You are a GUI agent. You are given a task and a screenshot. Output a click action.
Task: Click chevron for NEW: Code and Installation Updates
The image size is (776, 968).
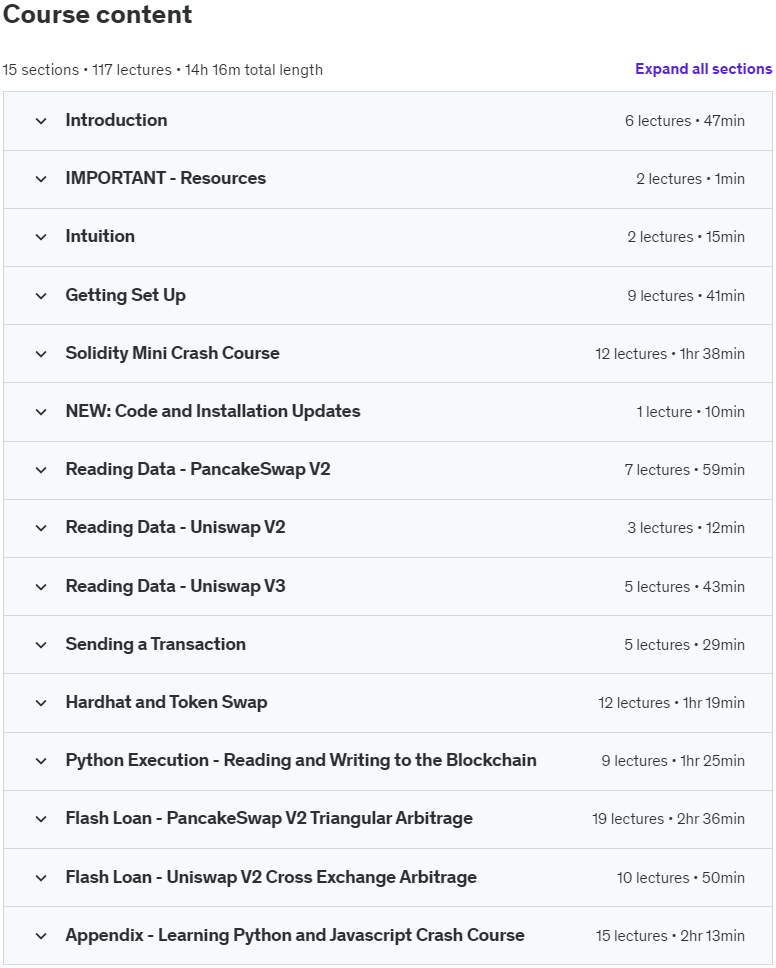41,412
